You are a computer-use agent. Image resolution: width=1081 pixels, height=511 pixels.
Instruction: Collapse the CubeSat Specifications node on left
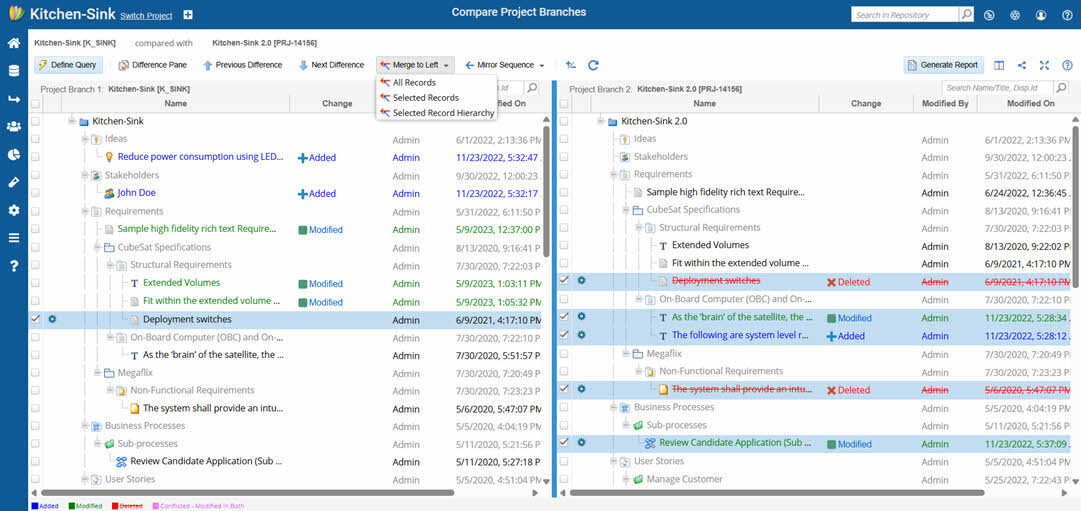98,247
